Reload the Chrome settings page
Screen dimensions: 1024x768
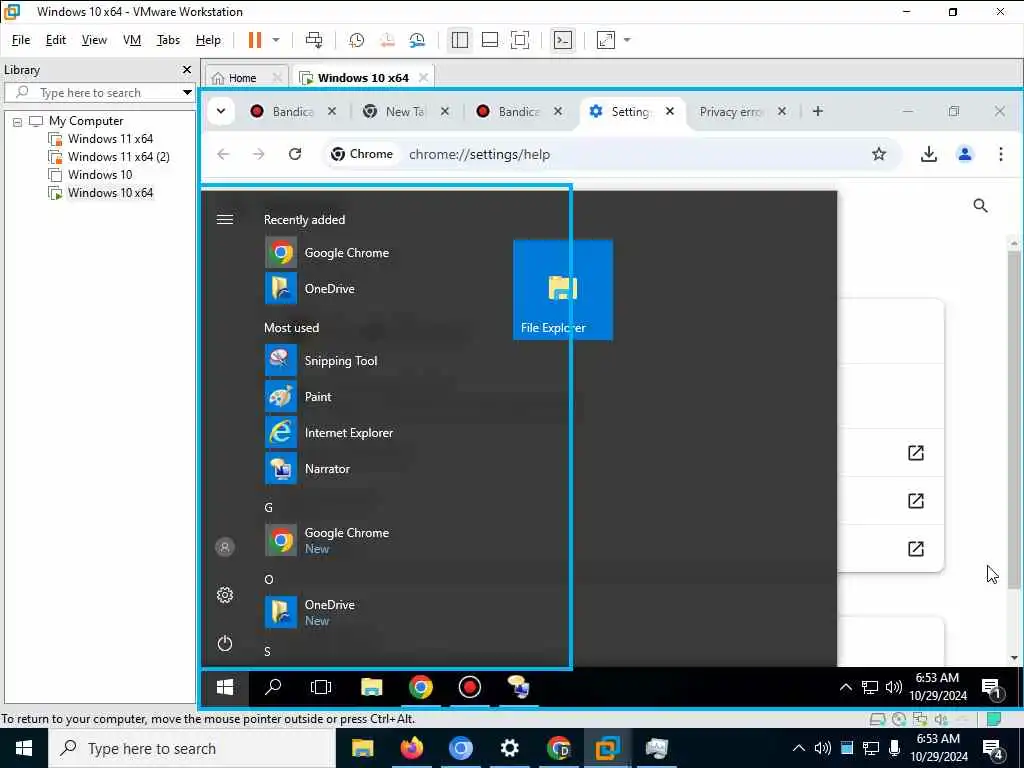coord(295,154)
